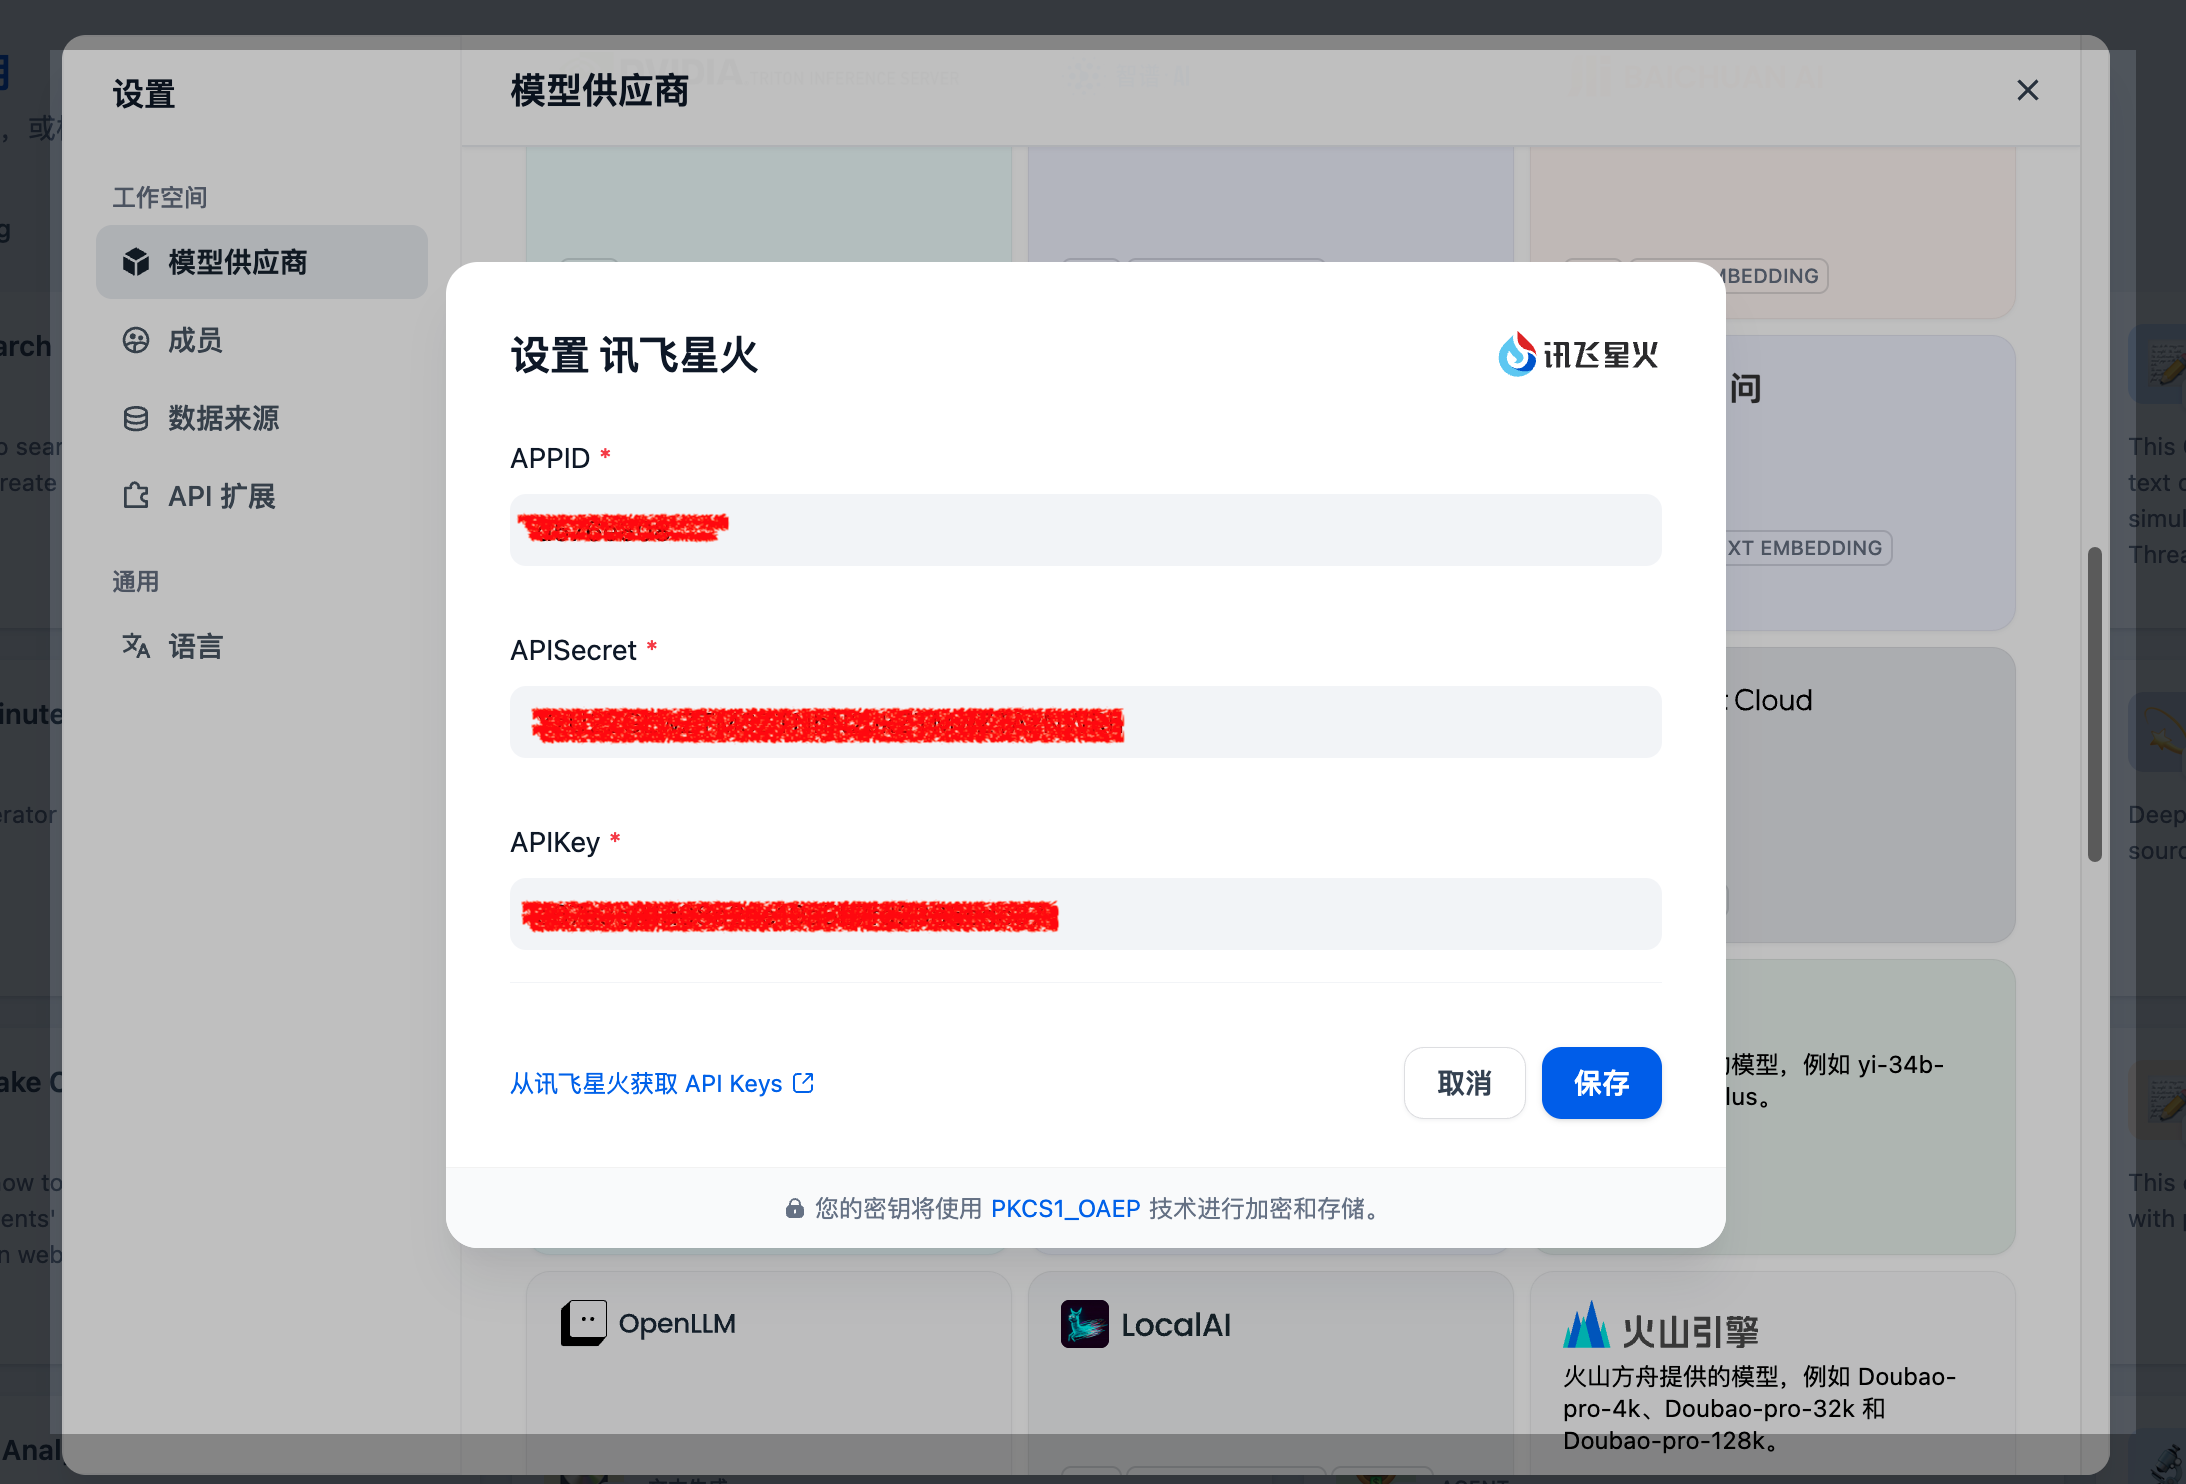The width and height of the screenshot is (2186, 1484).
Task: Click the 设置 讯飞星火 dialog title
Action: tap(635, 355)
